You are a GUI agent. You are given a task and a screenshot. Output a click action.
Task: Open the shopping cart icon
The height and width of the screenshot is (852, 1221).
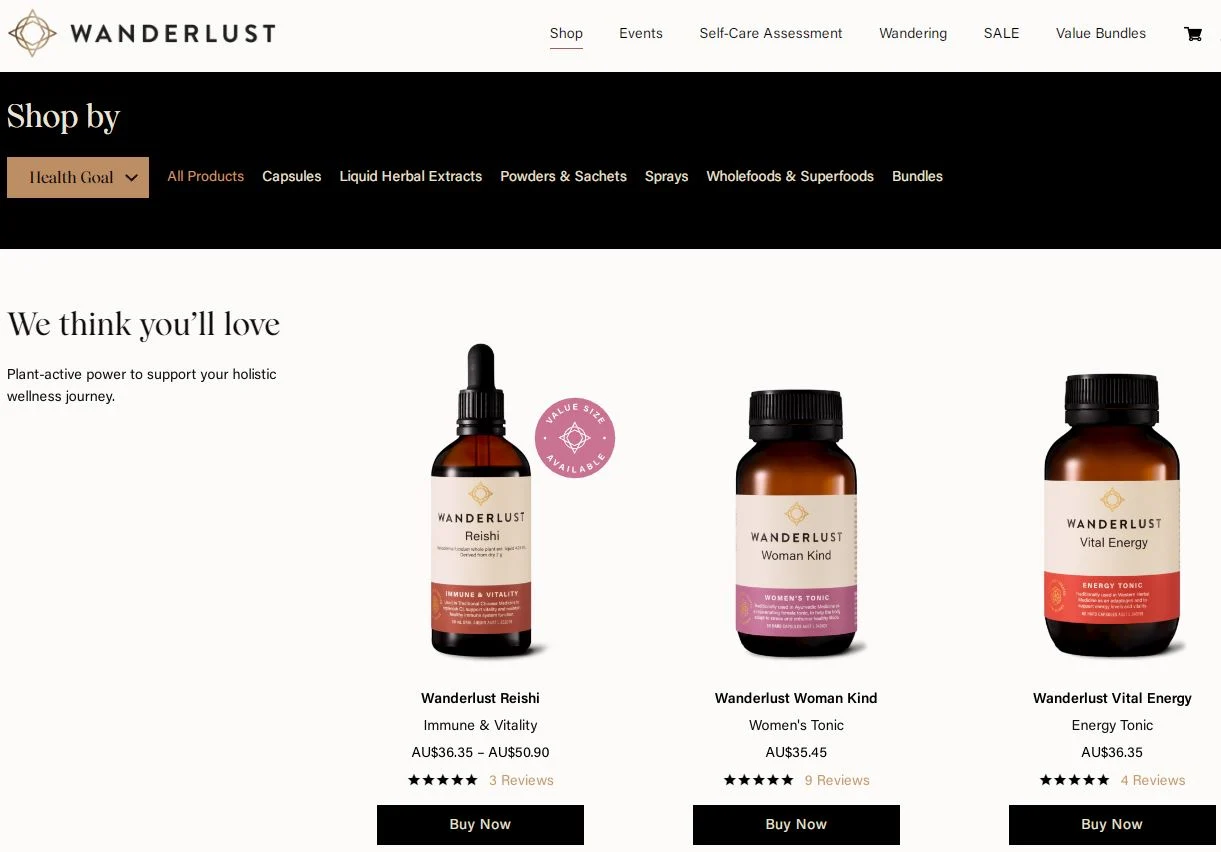(x=1193, y=34)
